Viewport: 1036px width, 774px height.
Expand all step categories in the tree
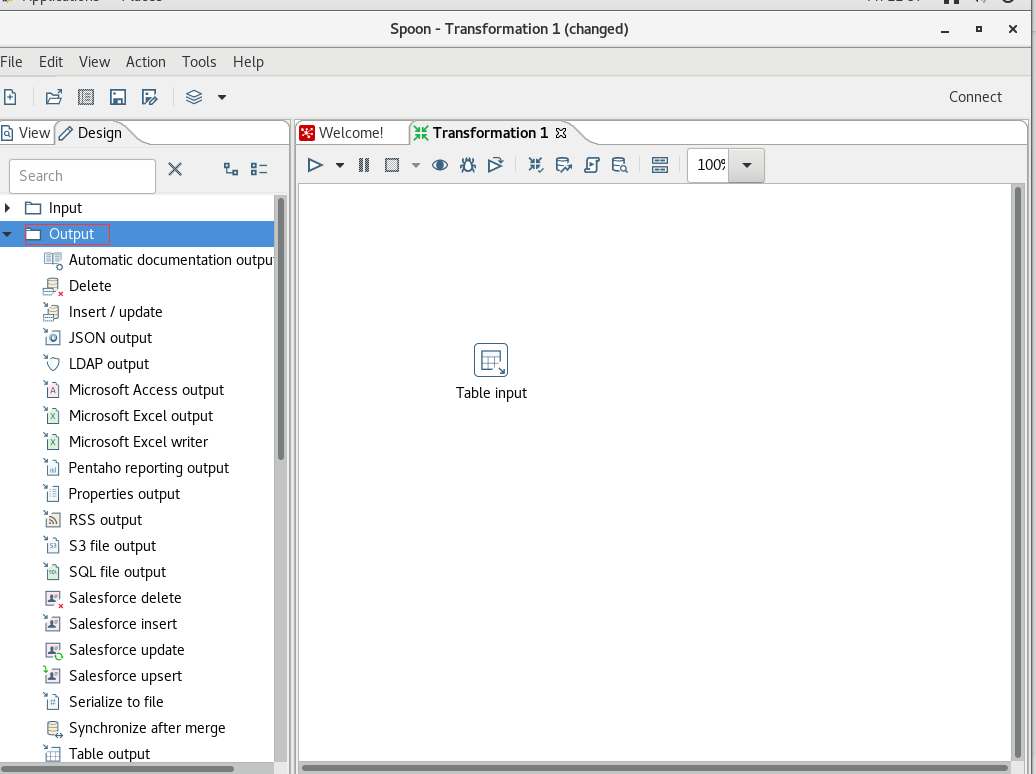[x=231, y=169]
